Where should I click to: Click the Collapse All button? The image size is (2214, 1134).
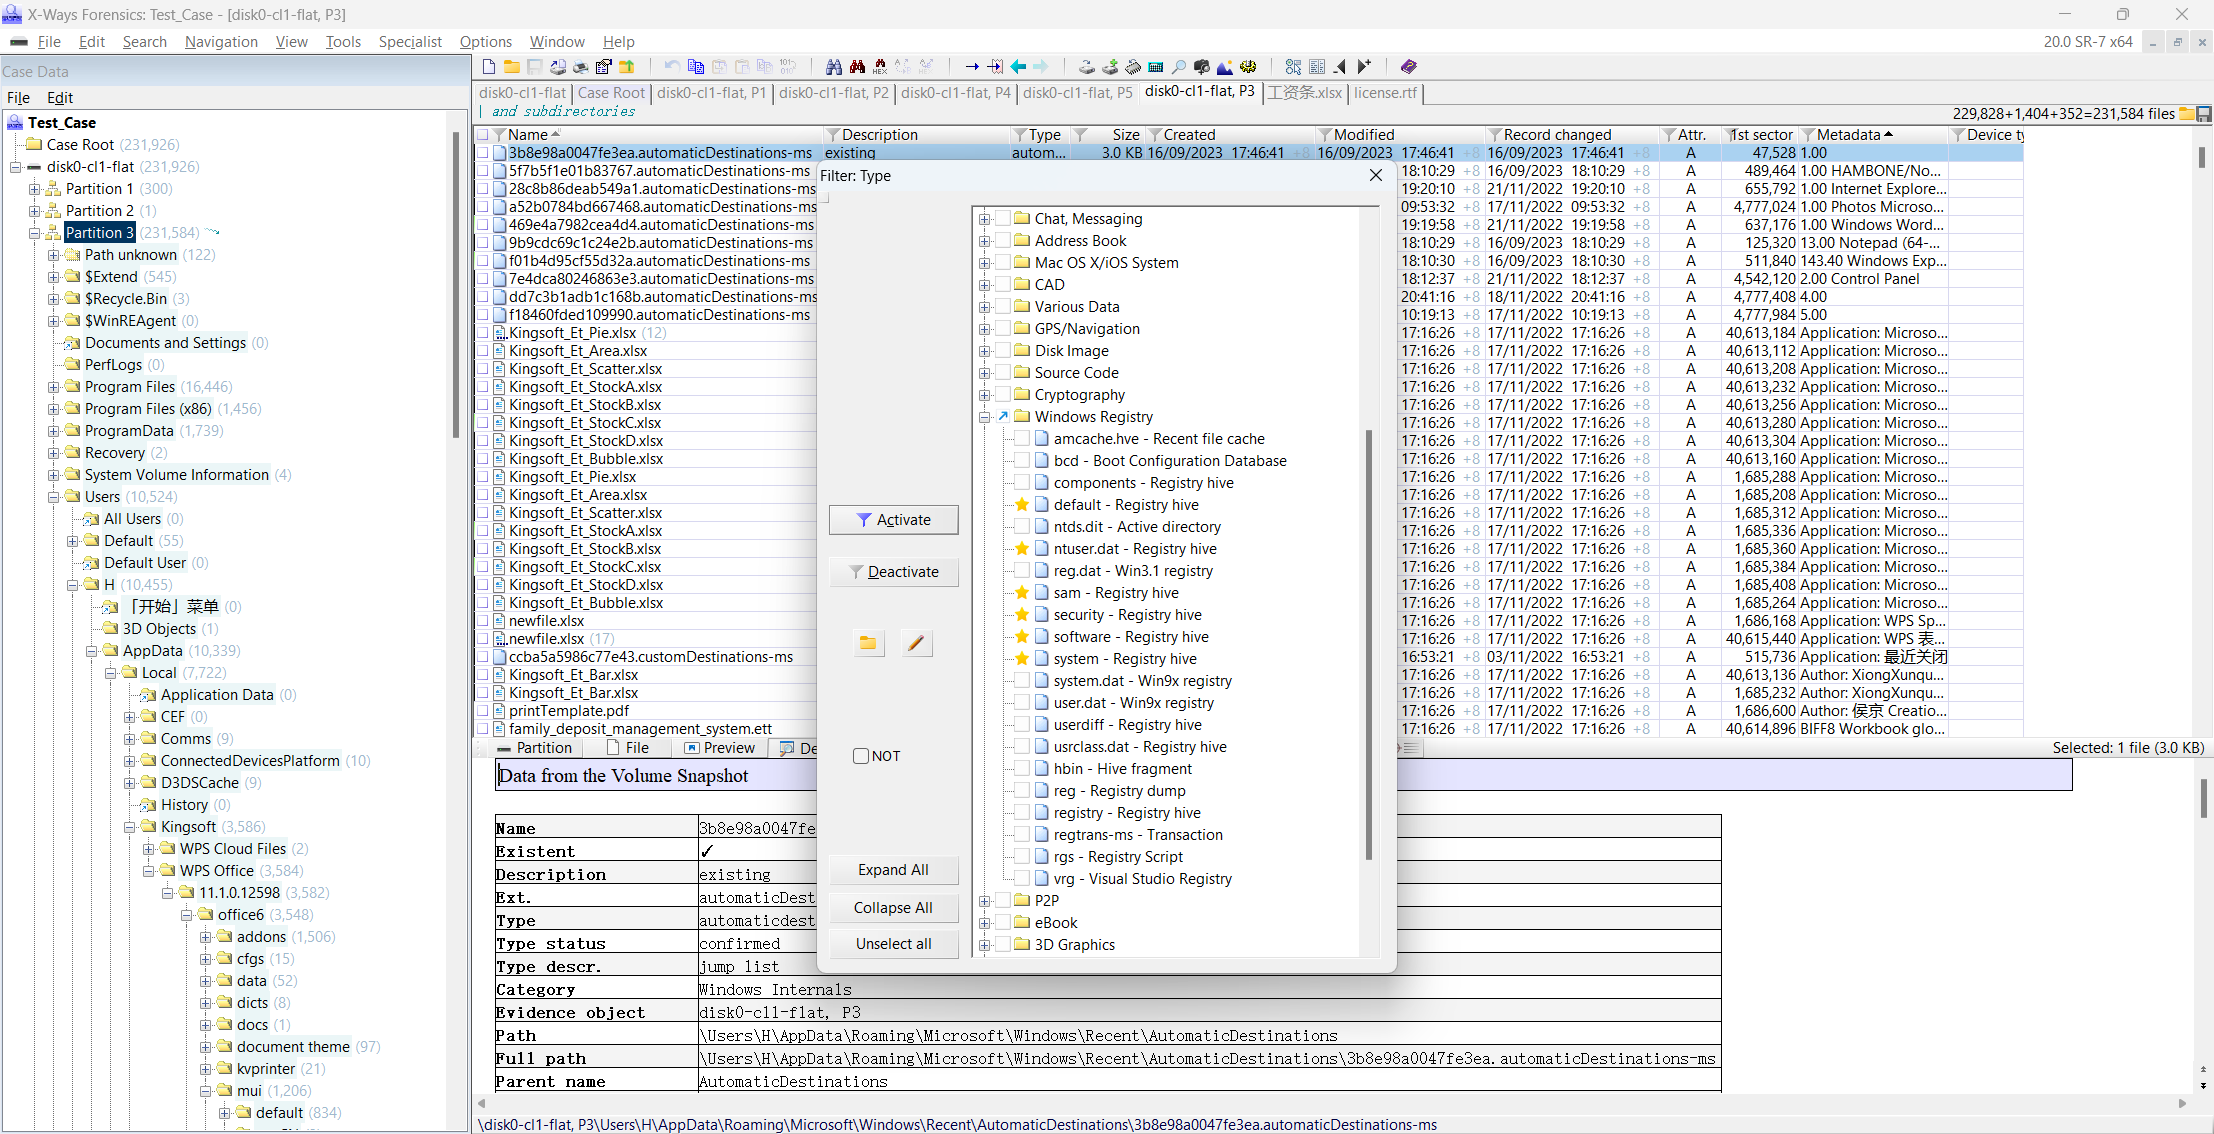click(x=893, y=908)
